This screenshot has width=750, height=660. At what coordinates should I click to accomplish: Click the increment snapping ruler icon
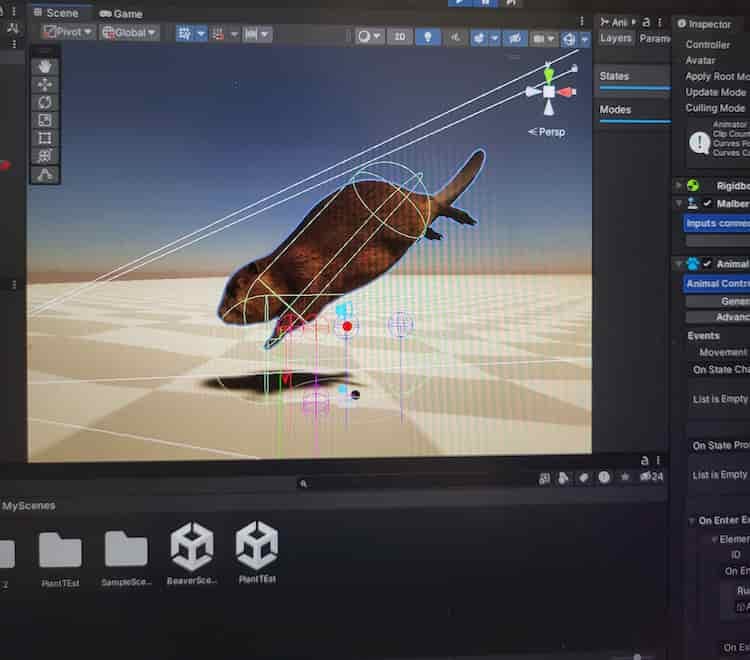[251, 34]
